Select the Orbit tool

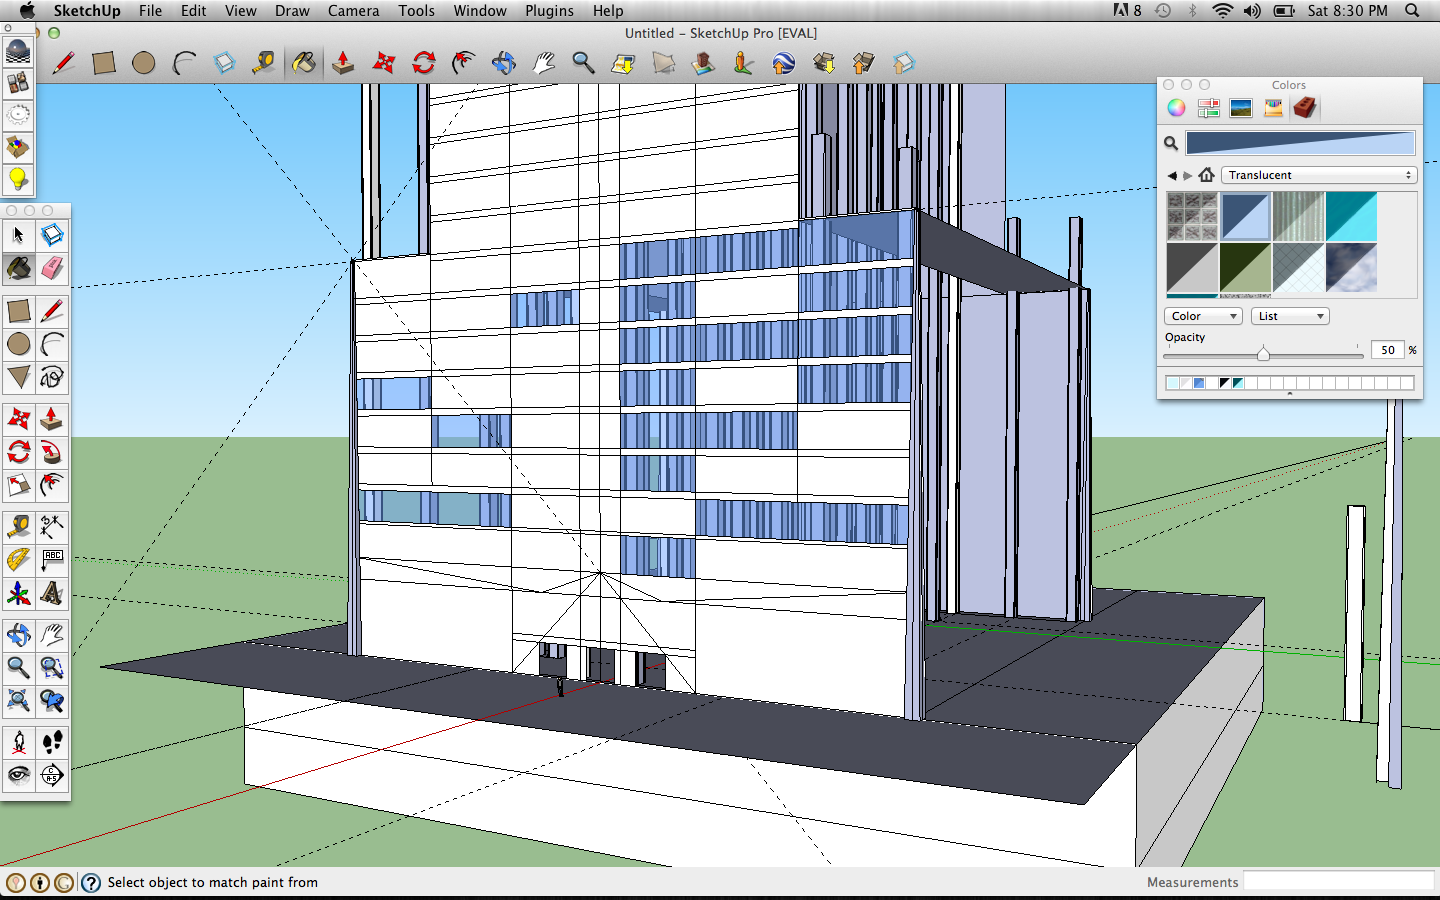(x=18, y=634)
